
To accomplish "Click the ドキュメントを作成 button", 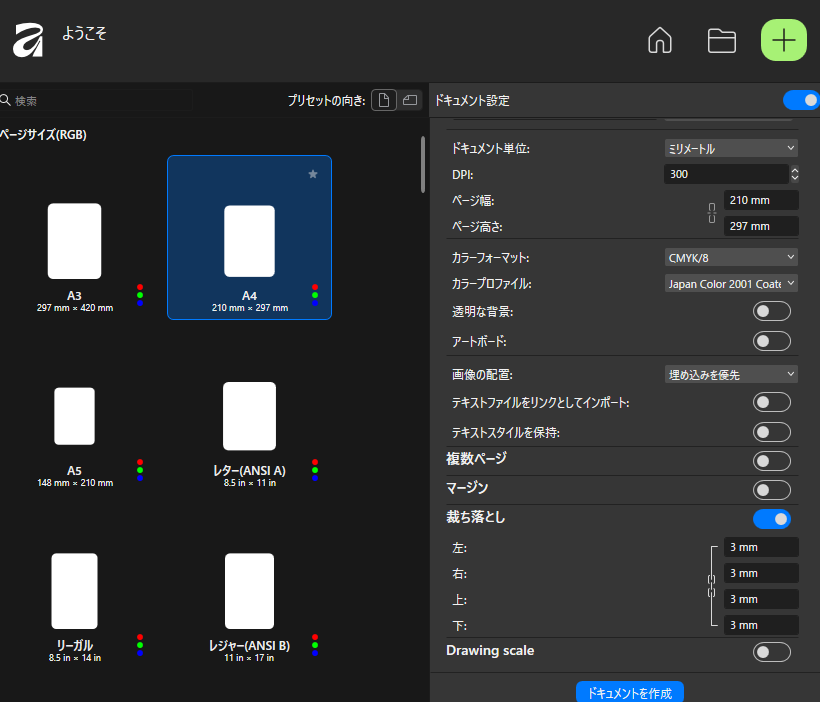I will tap(629, 691).
